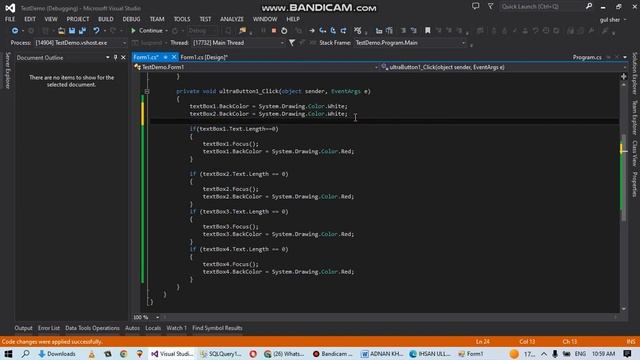Collapse the ultraButton1_Click method outlining box
This screenshot has width=640, height=360.
coord(147,91)
